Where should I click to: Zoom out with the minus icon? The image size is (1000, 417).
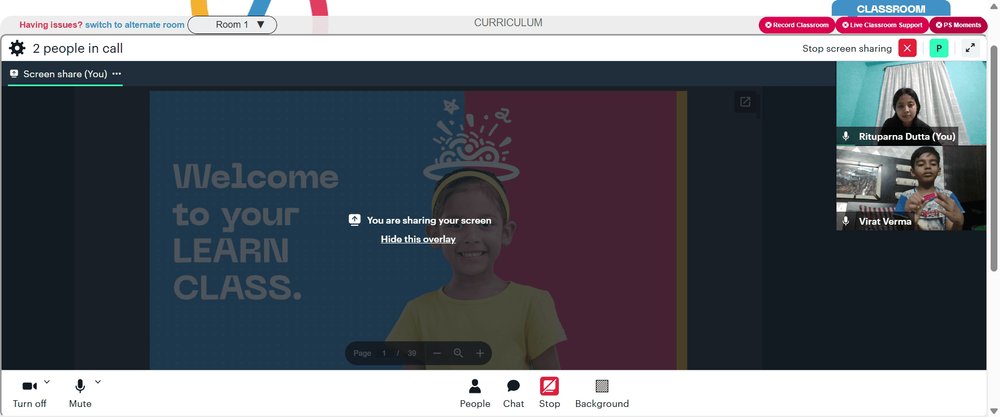437,353
